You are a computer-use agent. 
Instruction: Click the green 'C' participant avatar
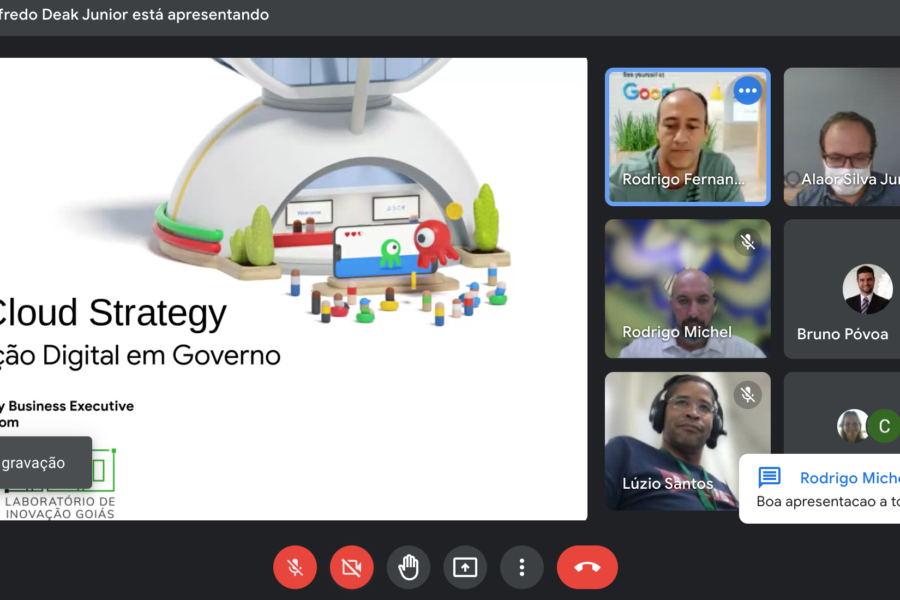point(883,426)
